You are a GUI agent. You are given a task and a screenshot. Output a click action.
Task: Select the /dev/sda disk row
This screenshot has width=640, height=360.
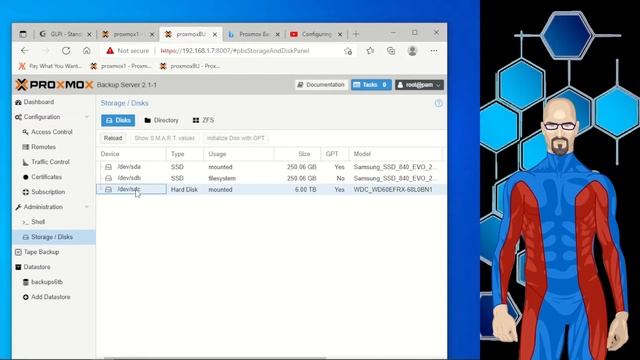click(271, 167)
